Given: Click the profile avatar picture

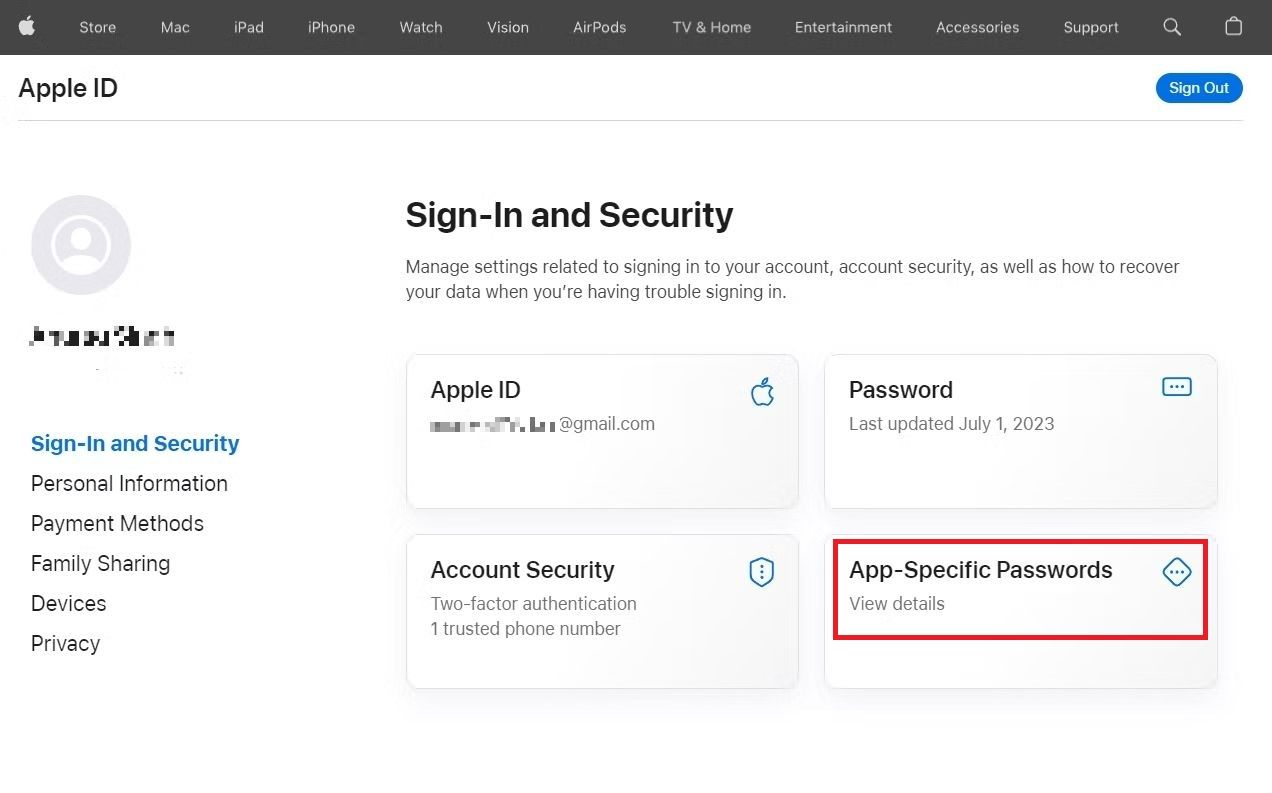Looking at the screenshot, I should click(81, 245).
